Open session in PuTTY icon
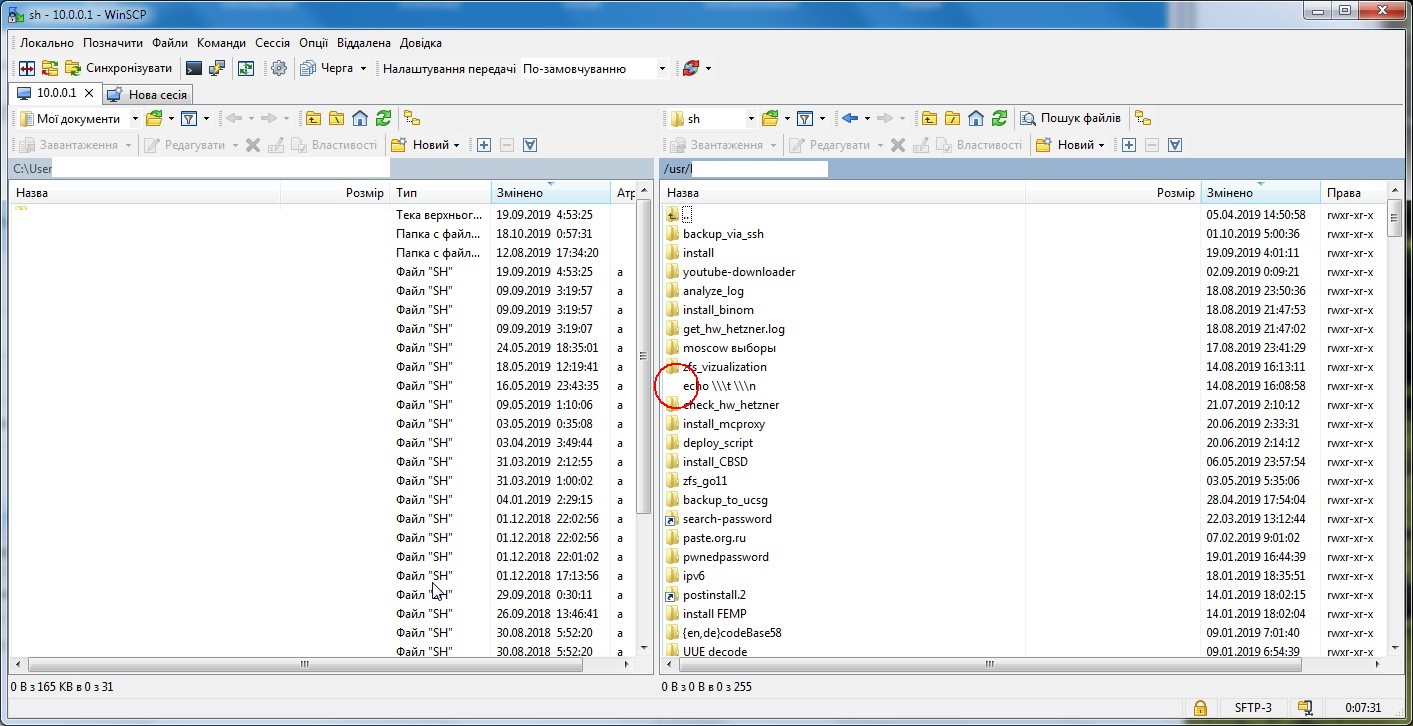The image size is (1413, 726). (217, 68)
